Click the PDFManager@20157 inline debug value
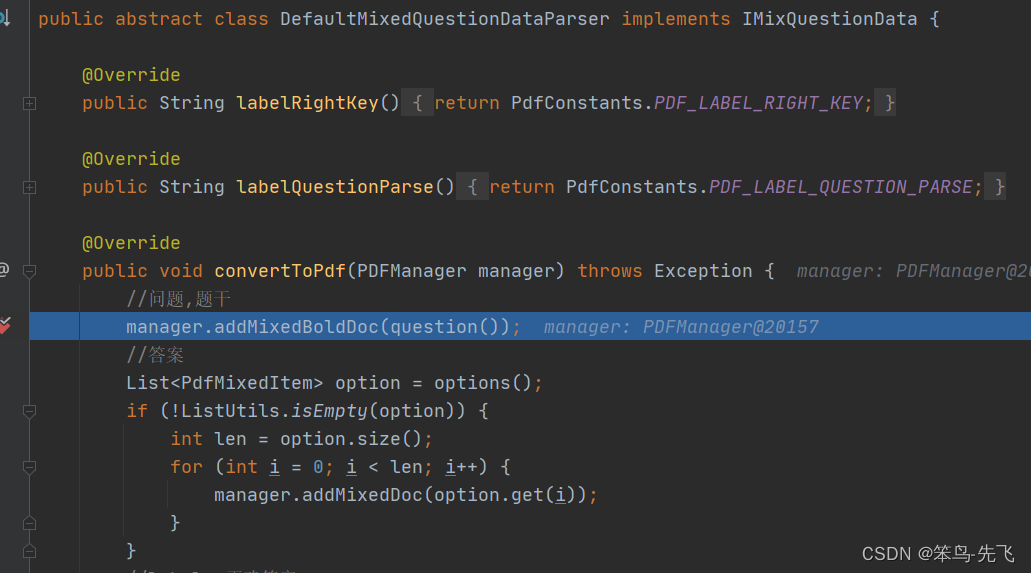This screenshot has width=1031, height=573. coord(731,327)
